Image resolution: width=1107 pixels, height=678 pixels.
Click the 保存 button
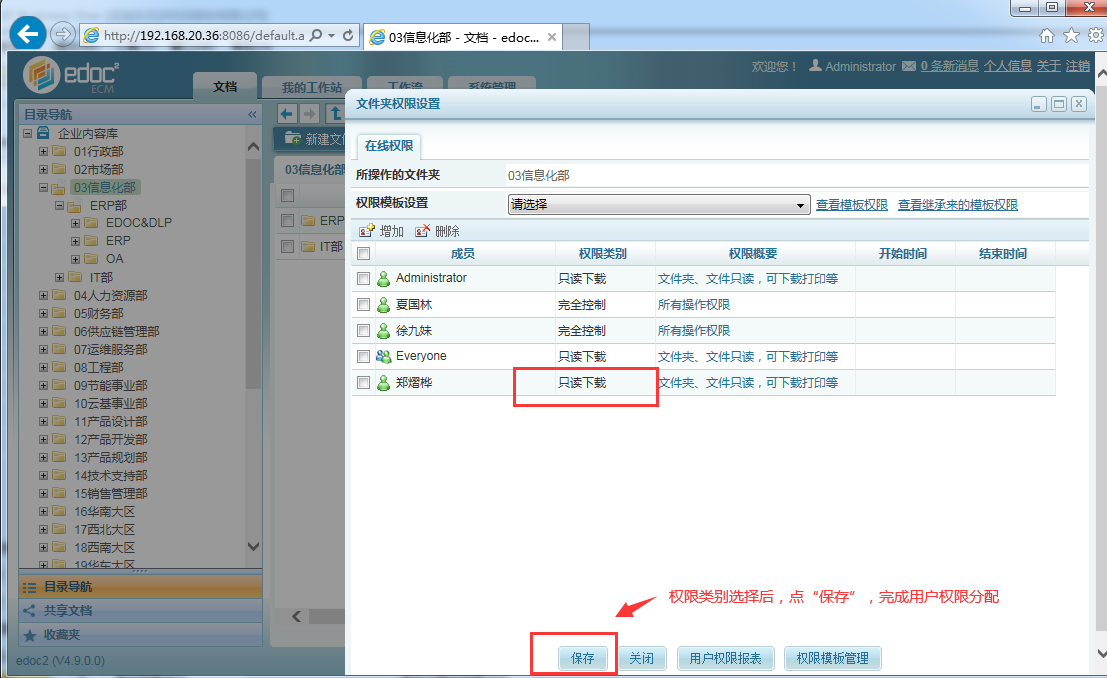(582, 658)
